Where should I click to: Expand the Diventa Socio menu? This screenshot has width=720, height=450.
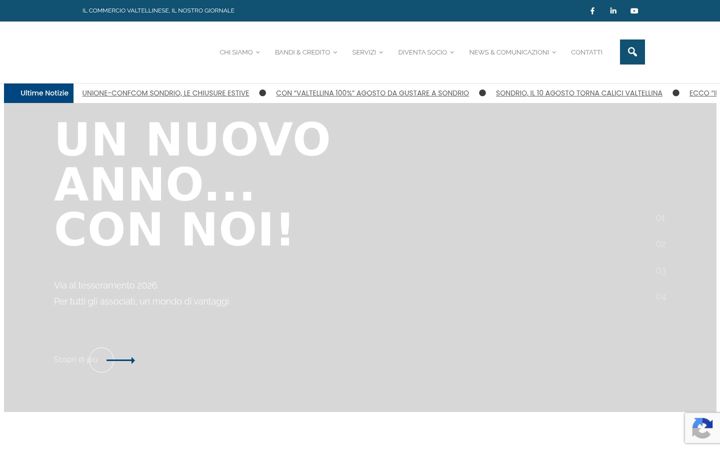pos(426,52)
